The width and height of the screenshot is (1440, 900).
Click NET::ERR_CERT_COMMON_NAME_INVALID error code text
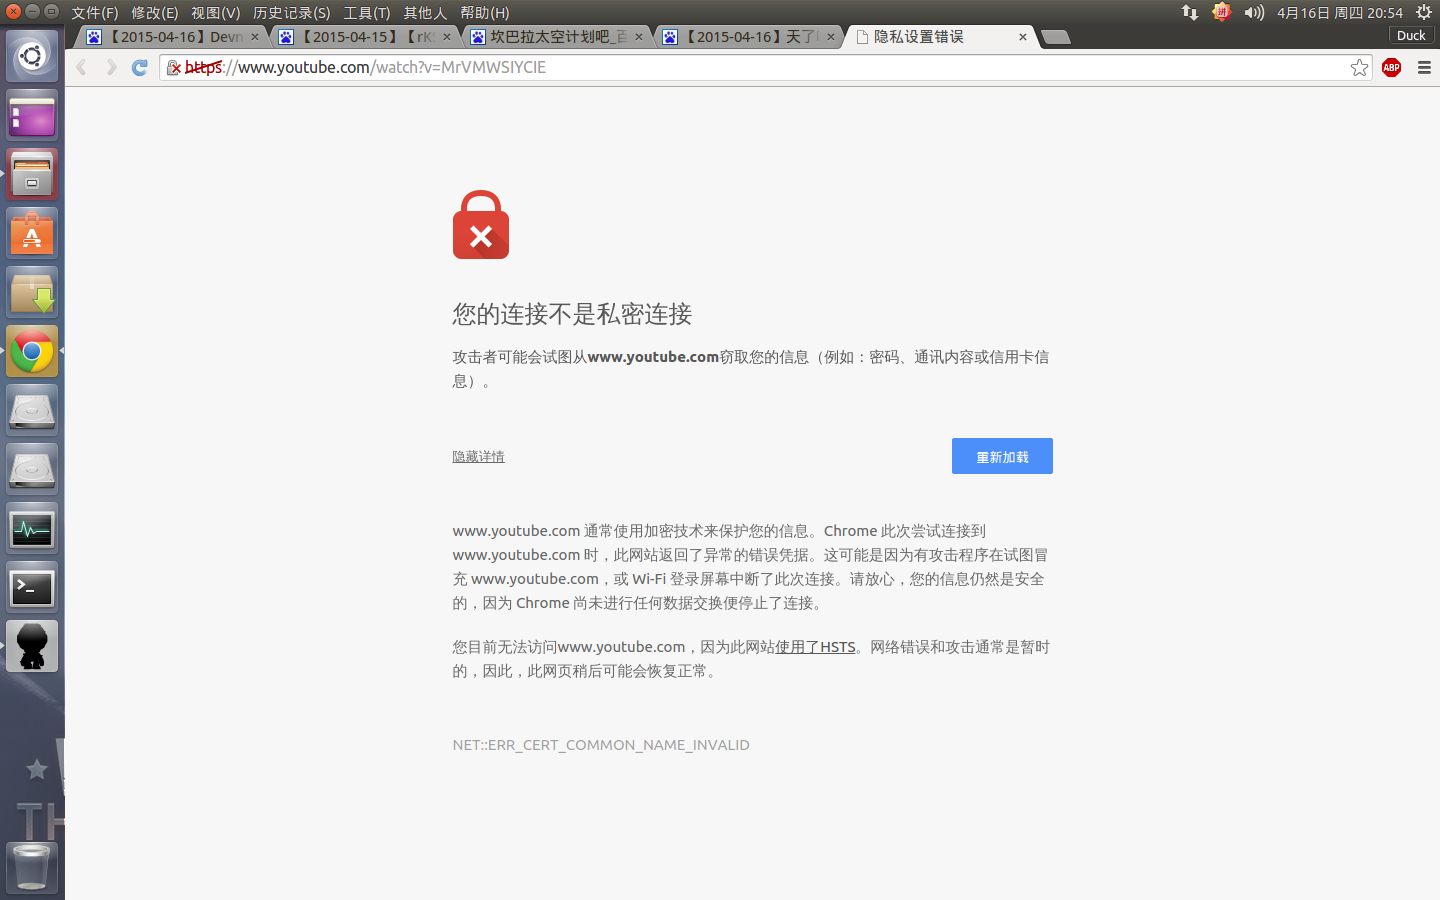601,745
